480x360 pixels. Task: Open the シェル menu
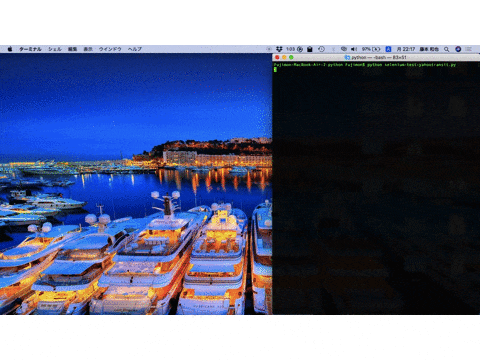click(55, 49)
